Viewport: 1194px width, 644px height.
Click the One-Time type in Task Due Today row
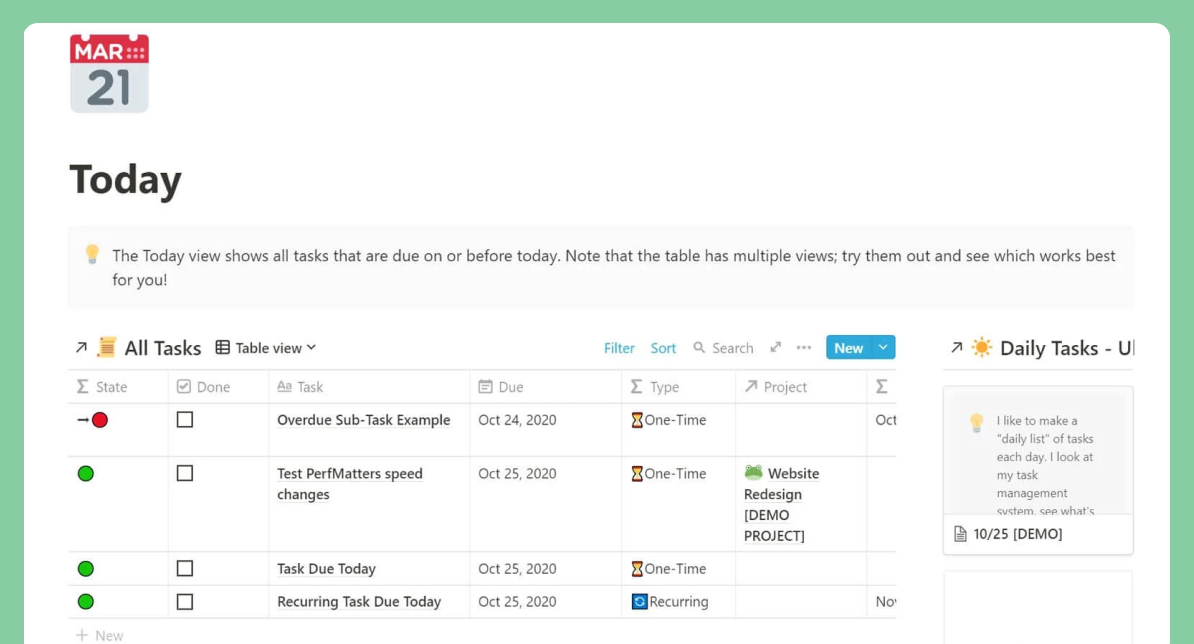[669, 569]
